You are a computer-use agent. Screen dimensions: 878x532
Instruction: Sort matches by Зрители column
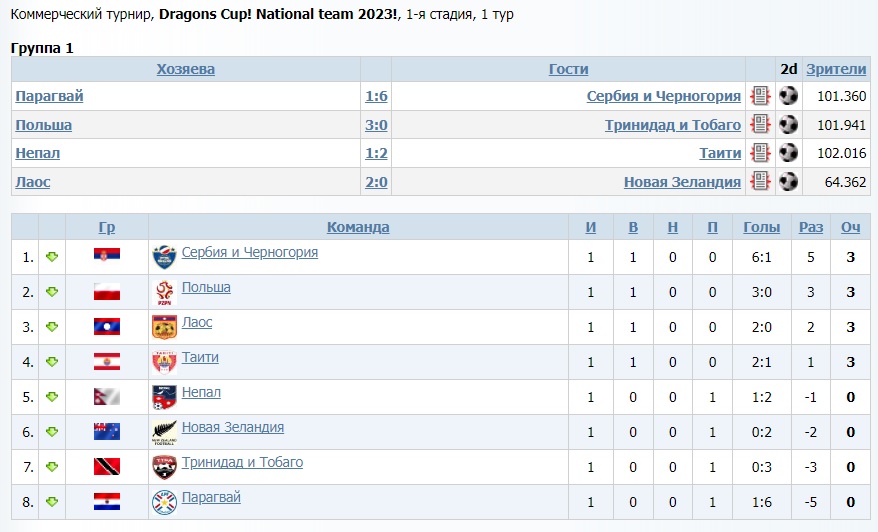pyautogui.click(x=836, y=69)
